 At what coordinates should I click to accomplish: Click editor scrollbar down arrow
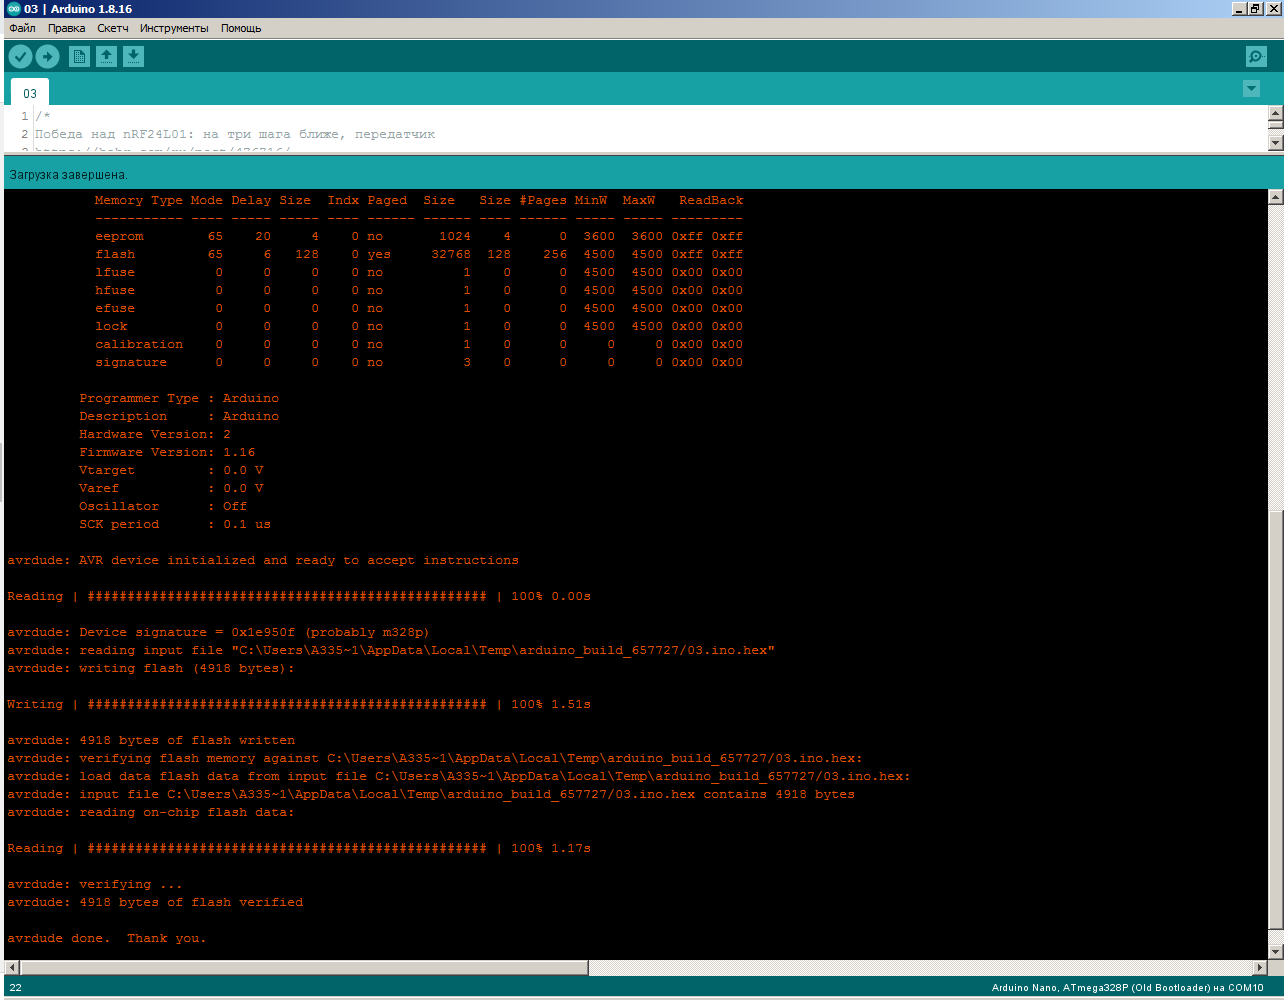point(1275,143)
